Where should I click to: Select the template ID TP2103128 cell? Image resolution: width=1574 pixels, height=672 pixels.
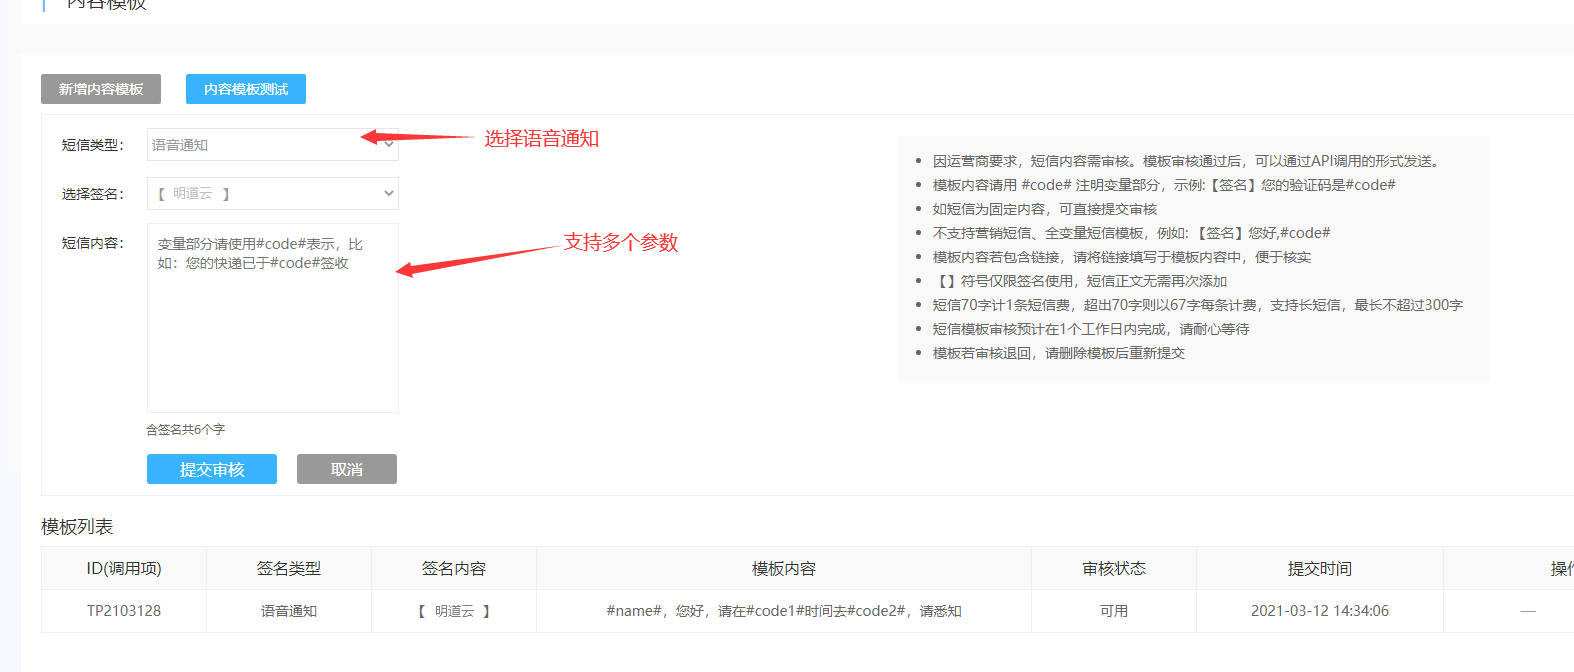(124, 611)
